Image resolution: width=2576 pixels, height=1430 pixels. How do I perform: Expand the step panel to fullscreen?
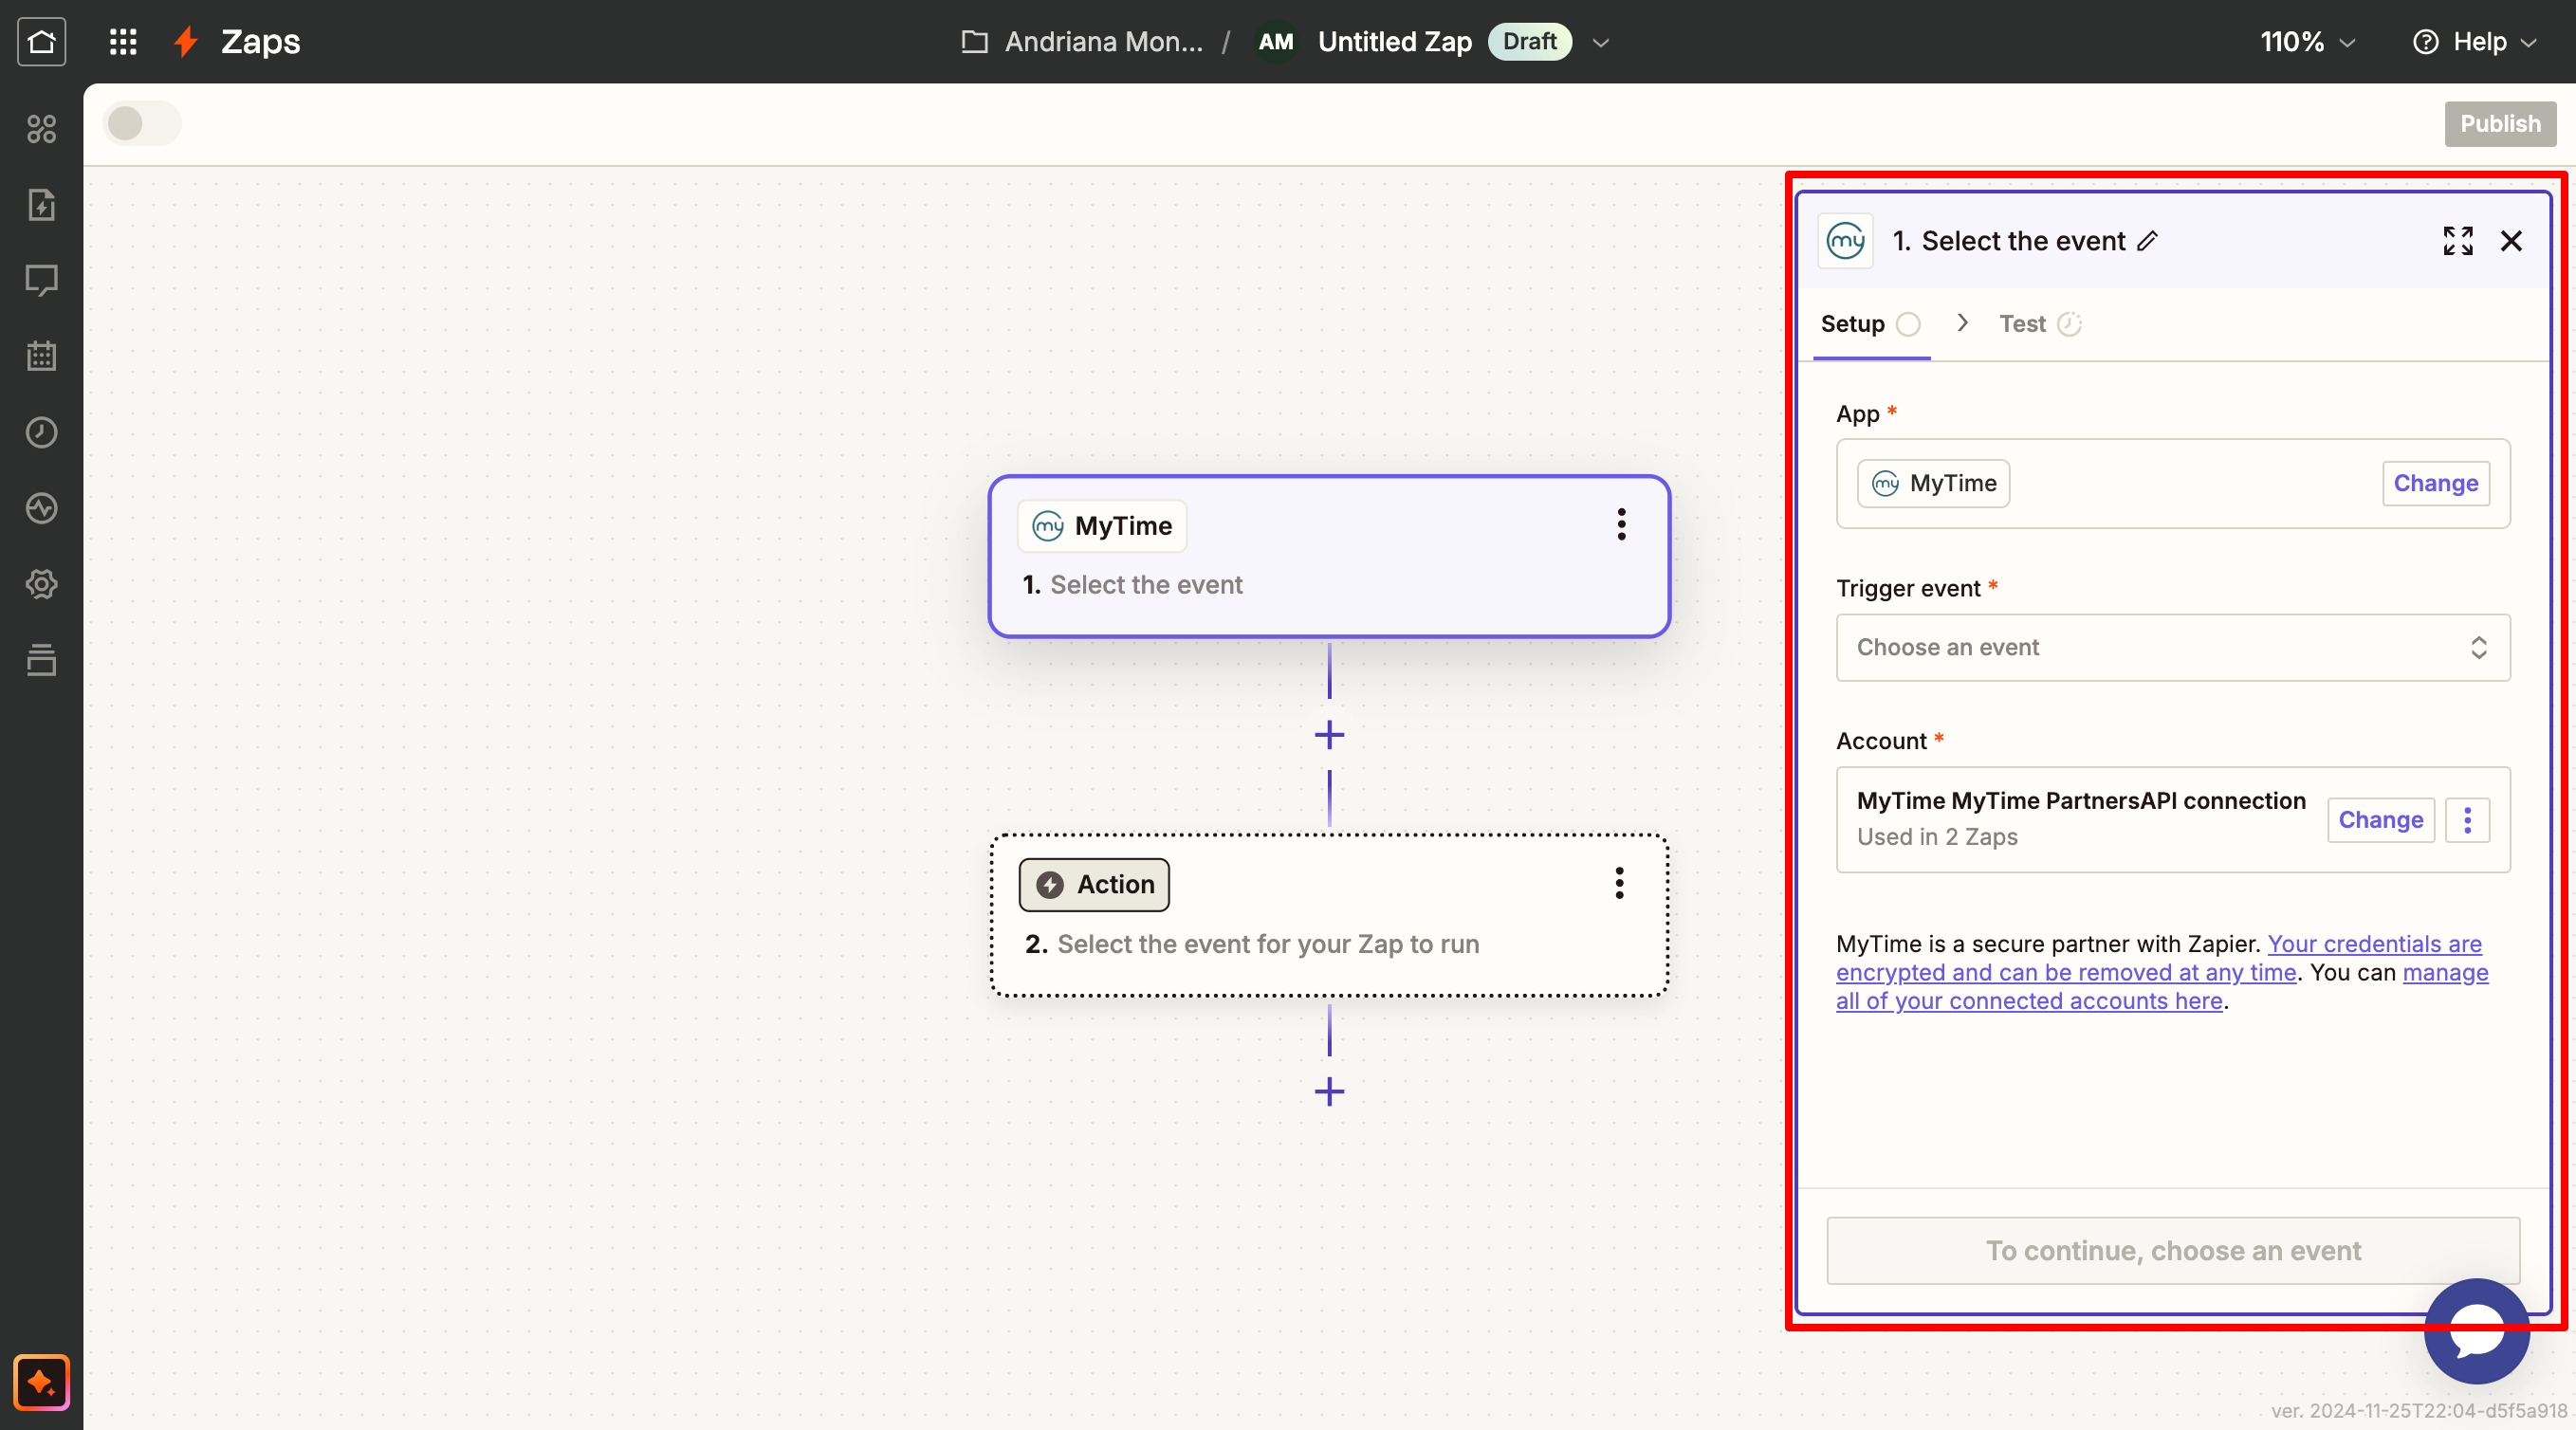(2457, 241)
